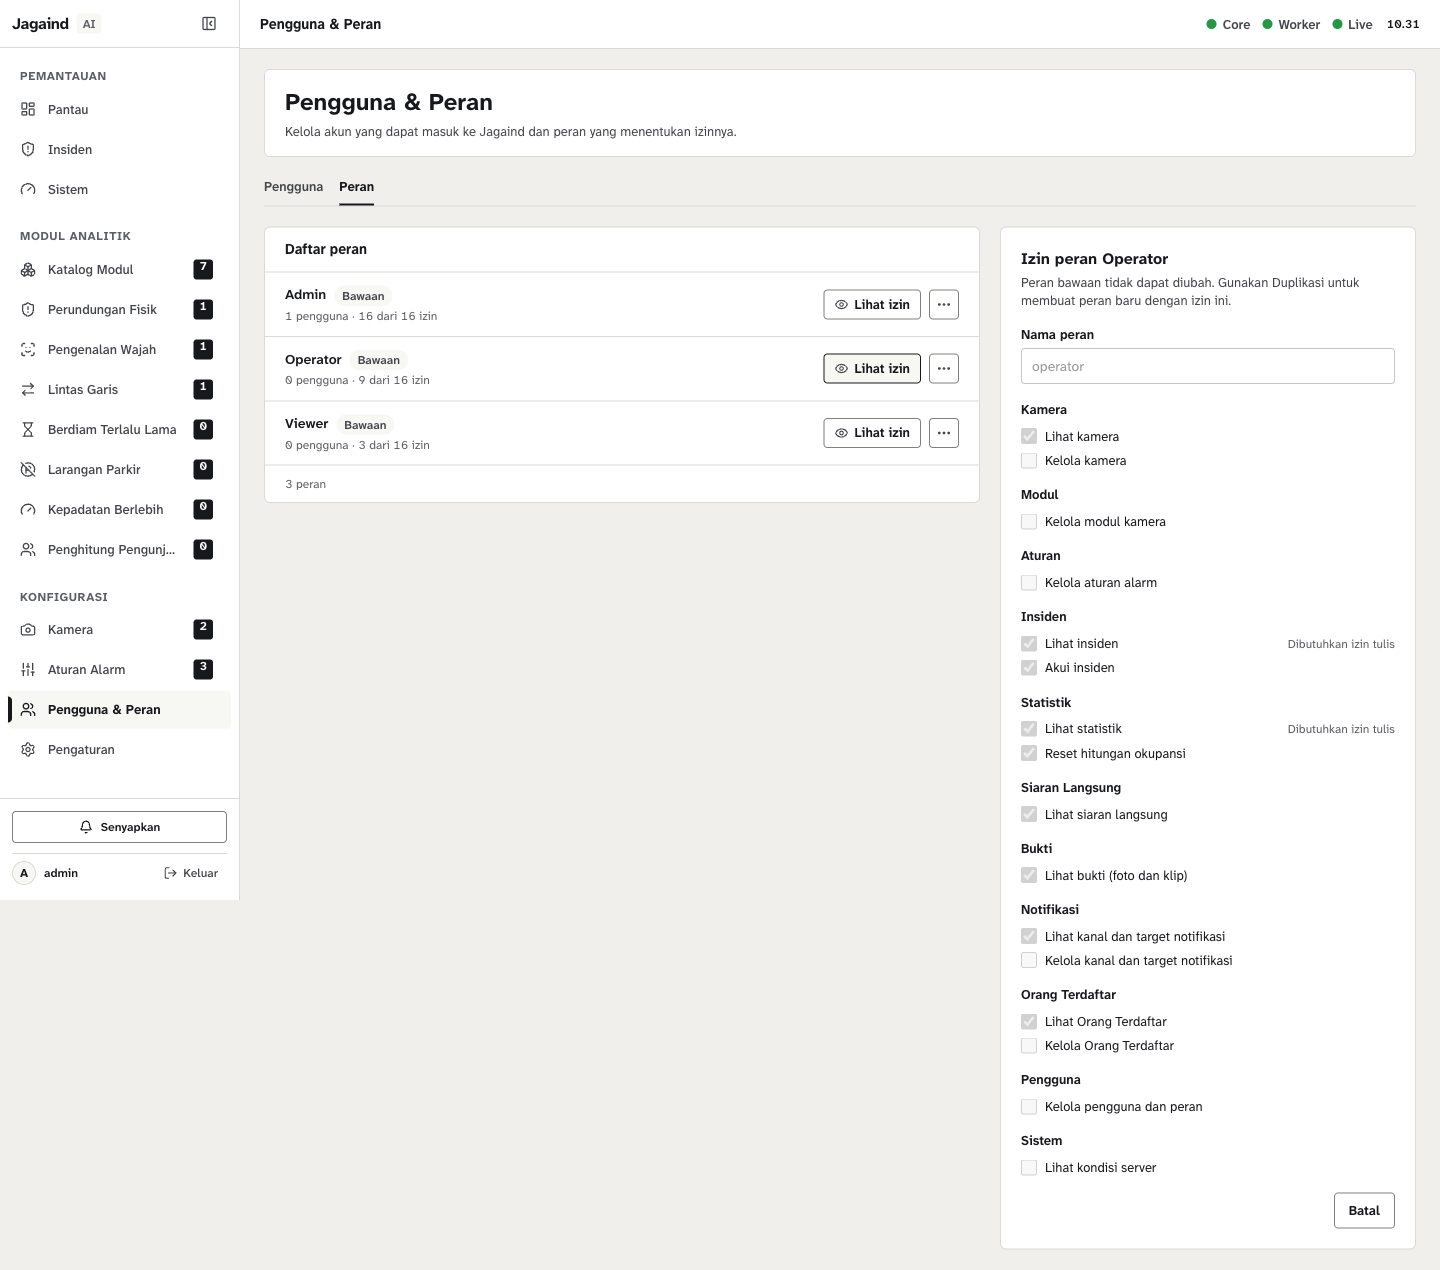The image size is (1440, 1270).
Task: Click the Berdiam Terlalu Lama hourglass icon
Action: pos(28,429)
